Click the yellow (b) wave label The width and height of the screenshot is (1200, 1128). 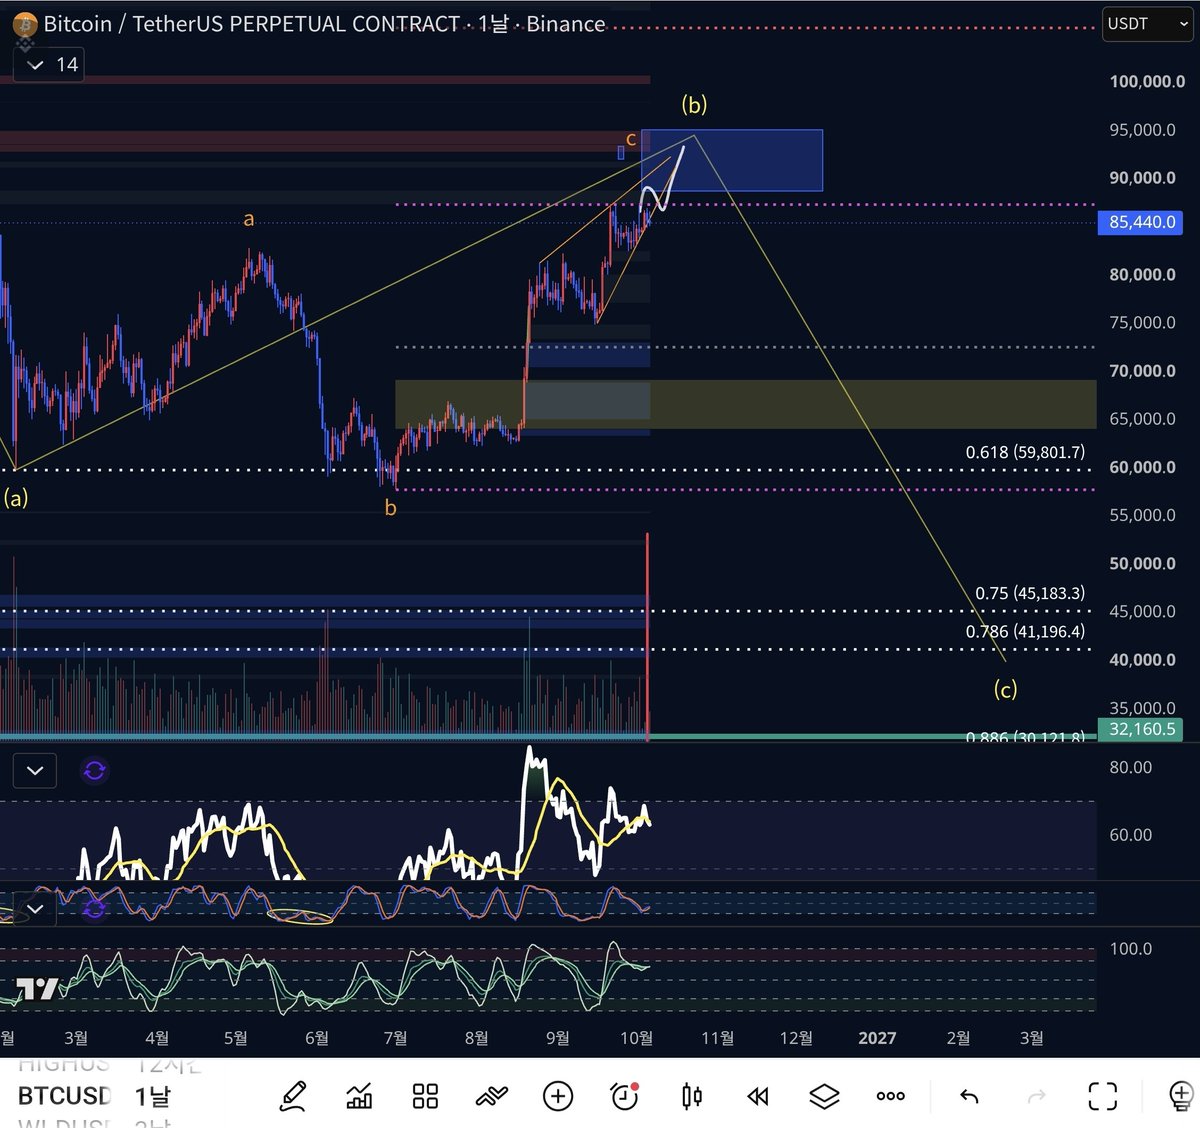(x=694, y=104)
